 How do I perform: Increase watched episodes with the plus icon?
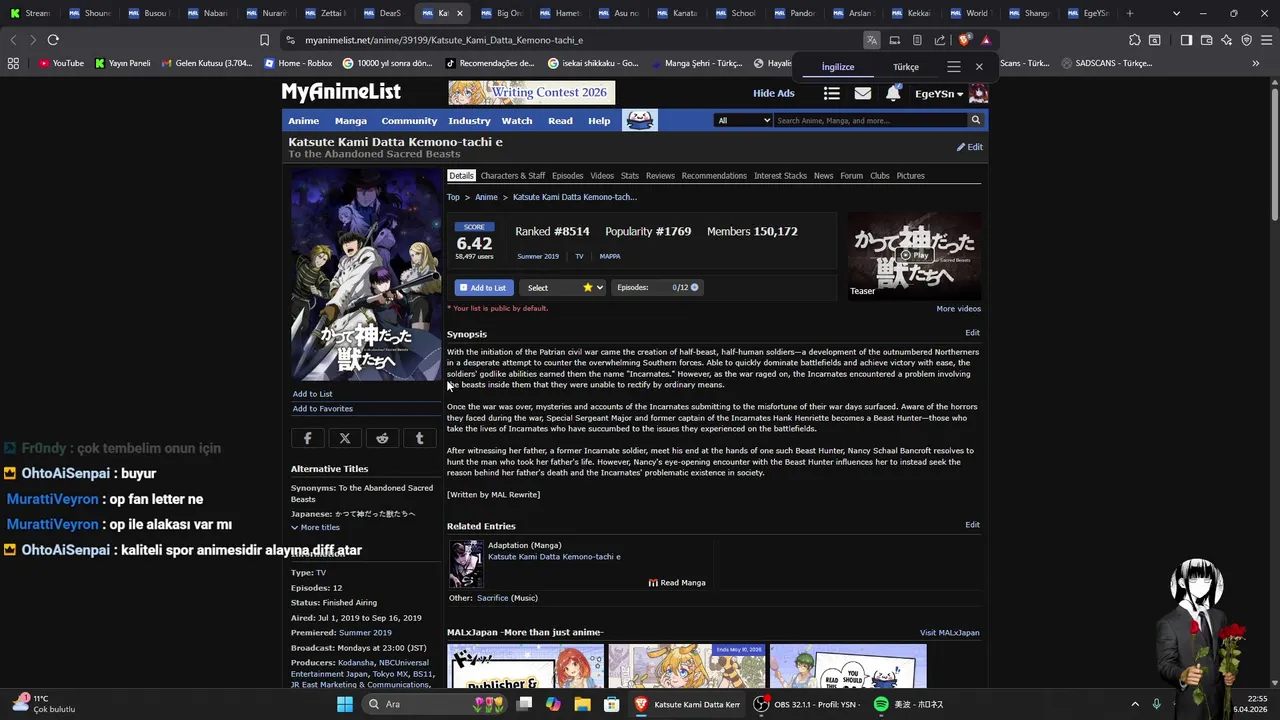694,287
